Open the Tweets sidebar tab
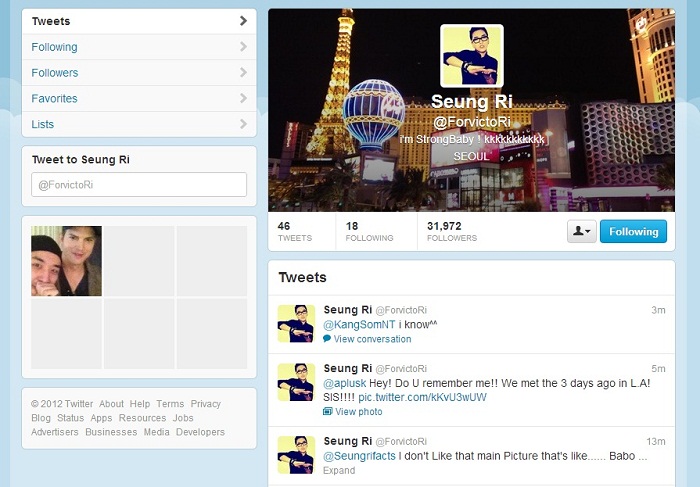Viewport: 700px width, 487px height. point(139,21)
